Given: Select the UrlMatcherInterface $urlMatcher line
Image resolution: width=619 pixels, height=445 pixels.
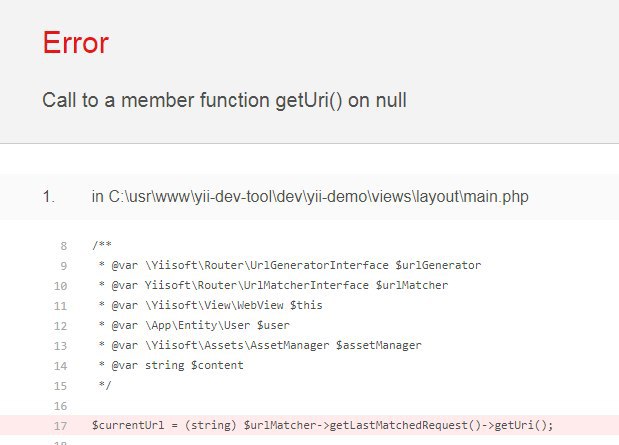Looking at the screenshot, I should click(273, 285).
